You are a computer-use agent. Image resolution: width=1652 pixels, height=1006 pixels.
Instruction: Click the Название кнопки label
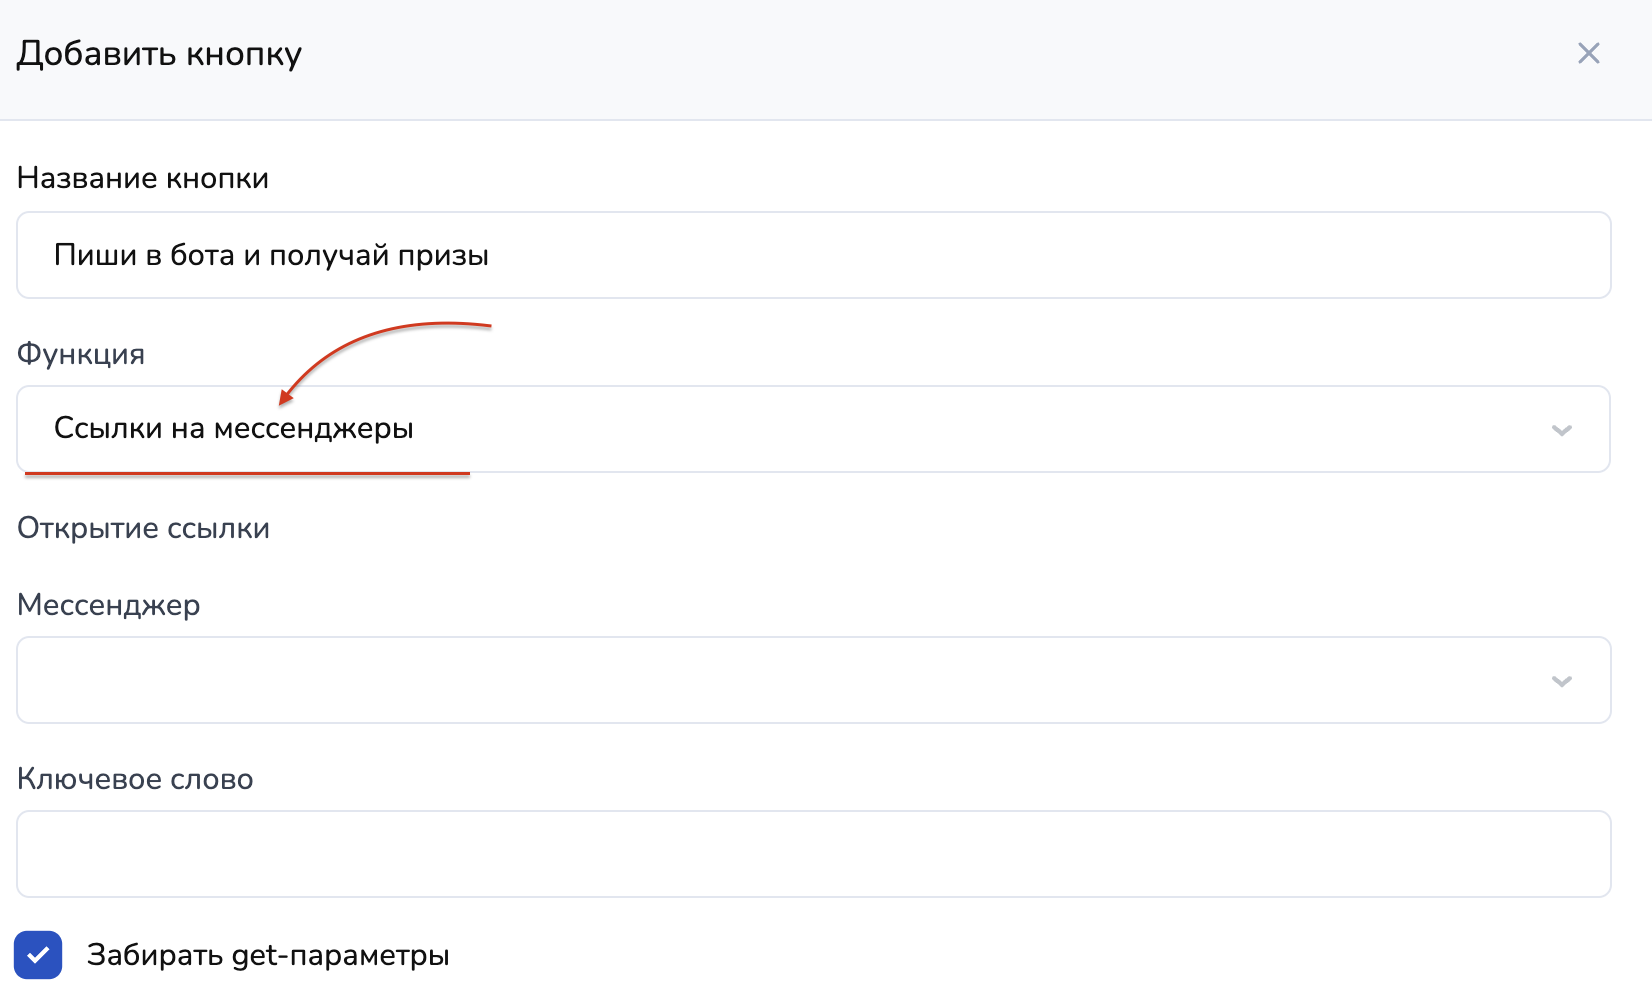[x=143, y=178]
